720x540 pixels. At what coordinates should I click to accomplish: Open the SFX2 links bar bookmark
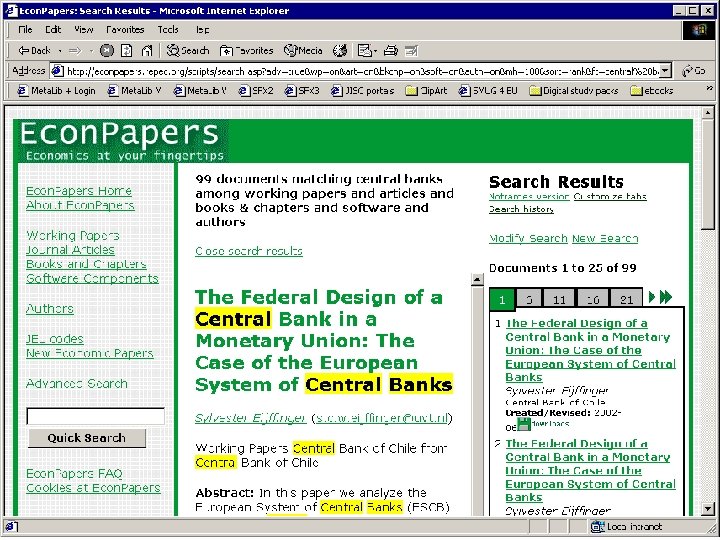click(x=256, y=91)
